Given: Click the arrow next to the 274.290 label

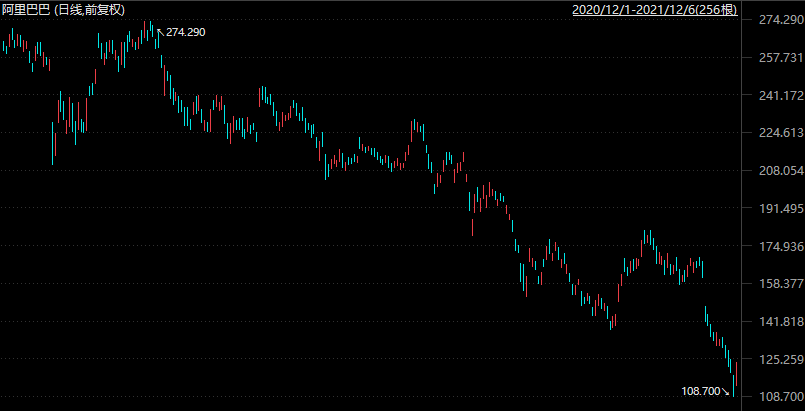Looking at the screenshot, I should click(160, 30).
